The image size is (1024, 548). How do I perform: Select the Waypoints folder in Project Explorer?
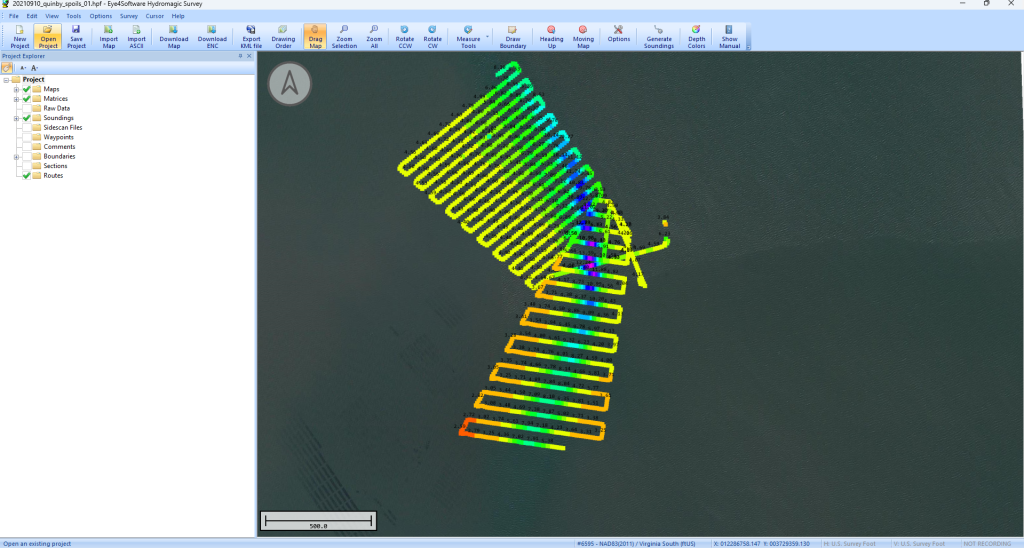coord(58,137)
